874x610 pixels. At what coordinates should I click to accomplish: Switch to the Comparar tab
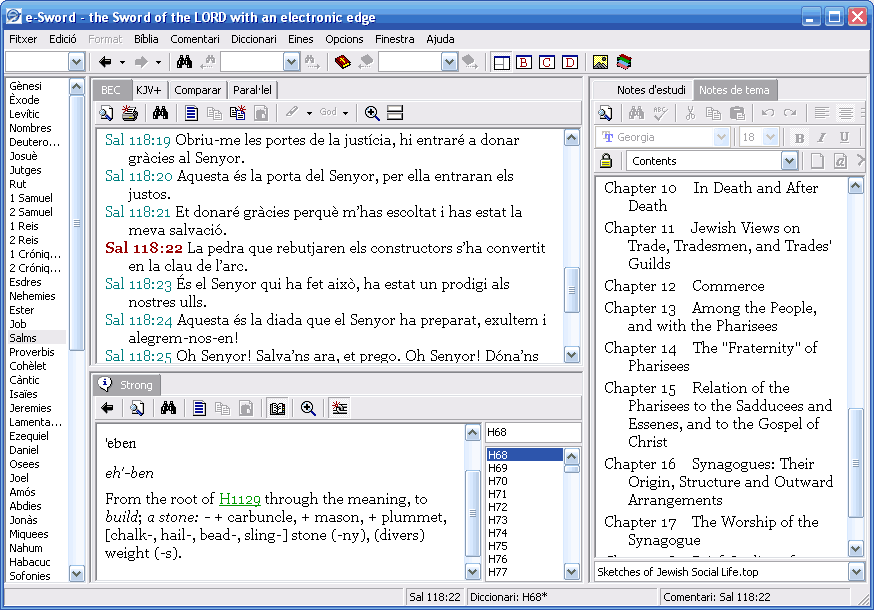pos(197,90)
